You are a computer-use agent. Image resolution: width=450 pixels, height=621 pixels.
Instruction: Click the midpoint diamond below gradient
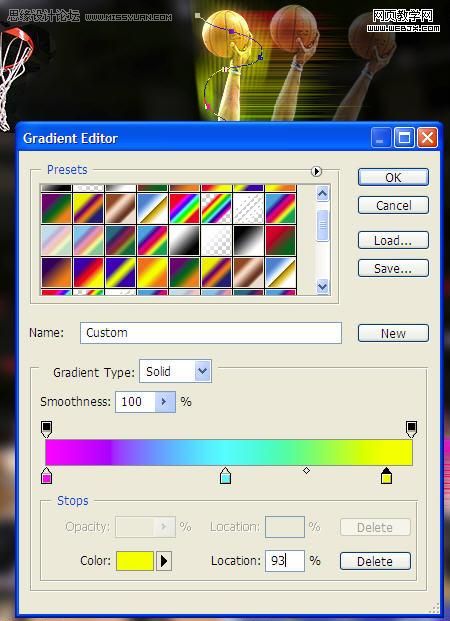[x=306, y=471]
